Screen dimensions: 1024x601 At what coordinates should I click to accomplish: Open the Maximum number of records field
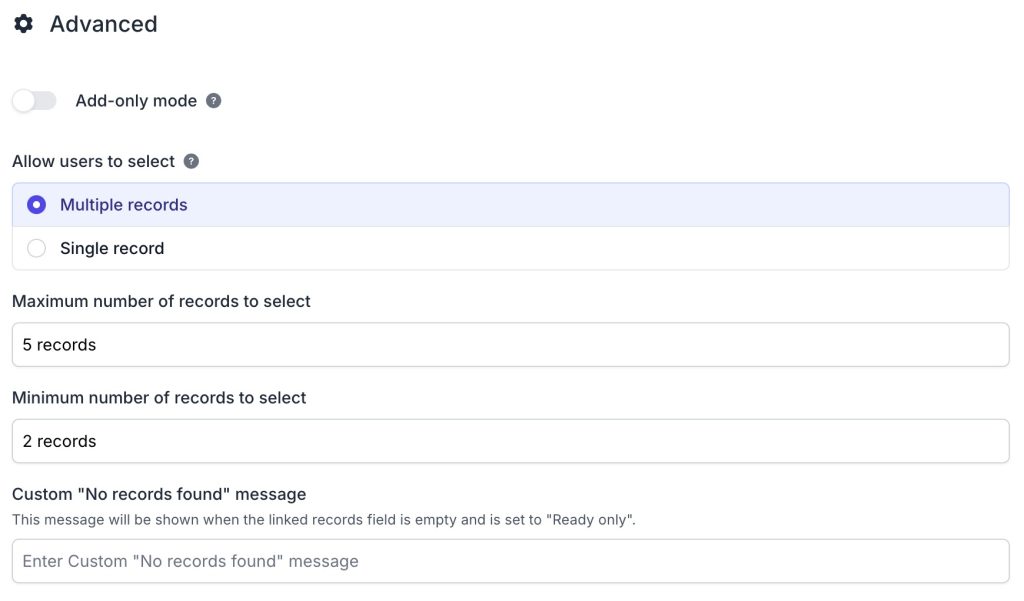[x=510, y=345]
